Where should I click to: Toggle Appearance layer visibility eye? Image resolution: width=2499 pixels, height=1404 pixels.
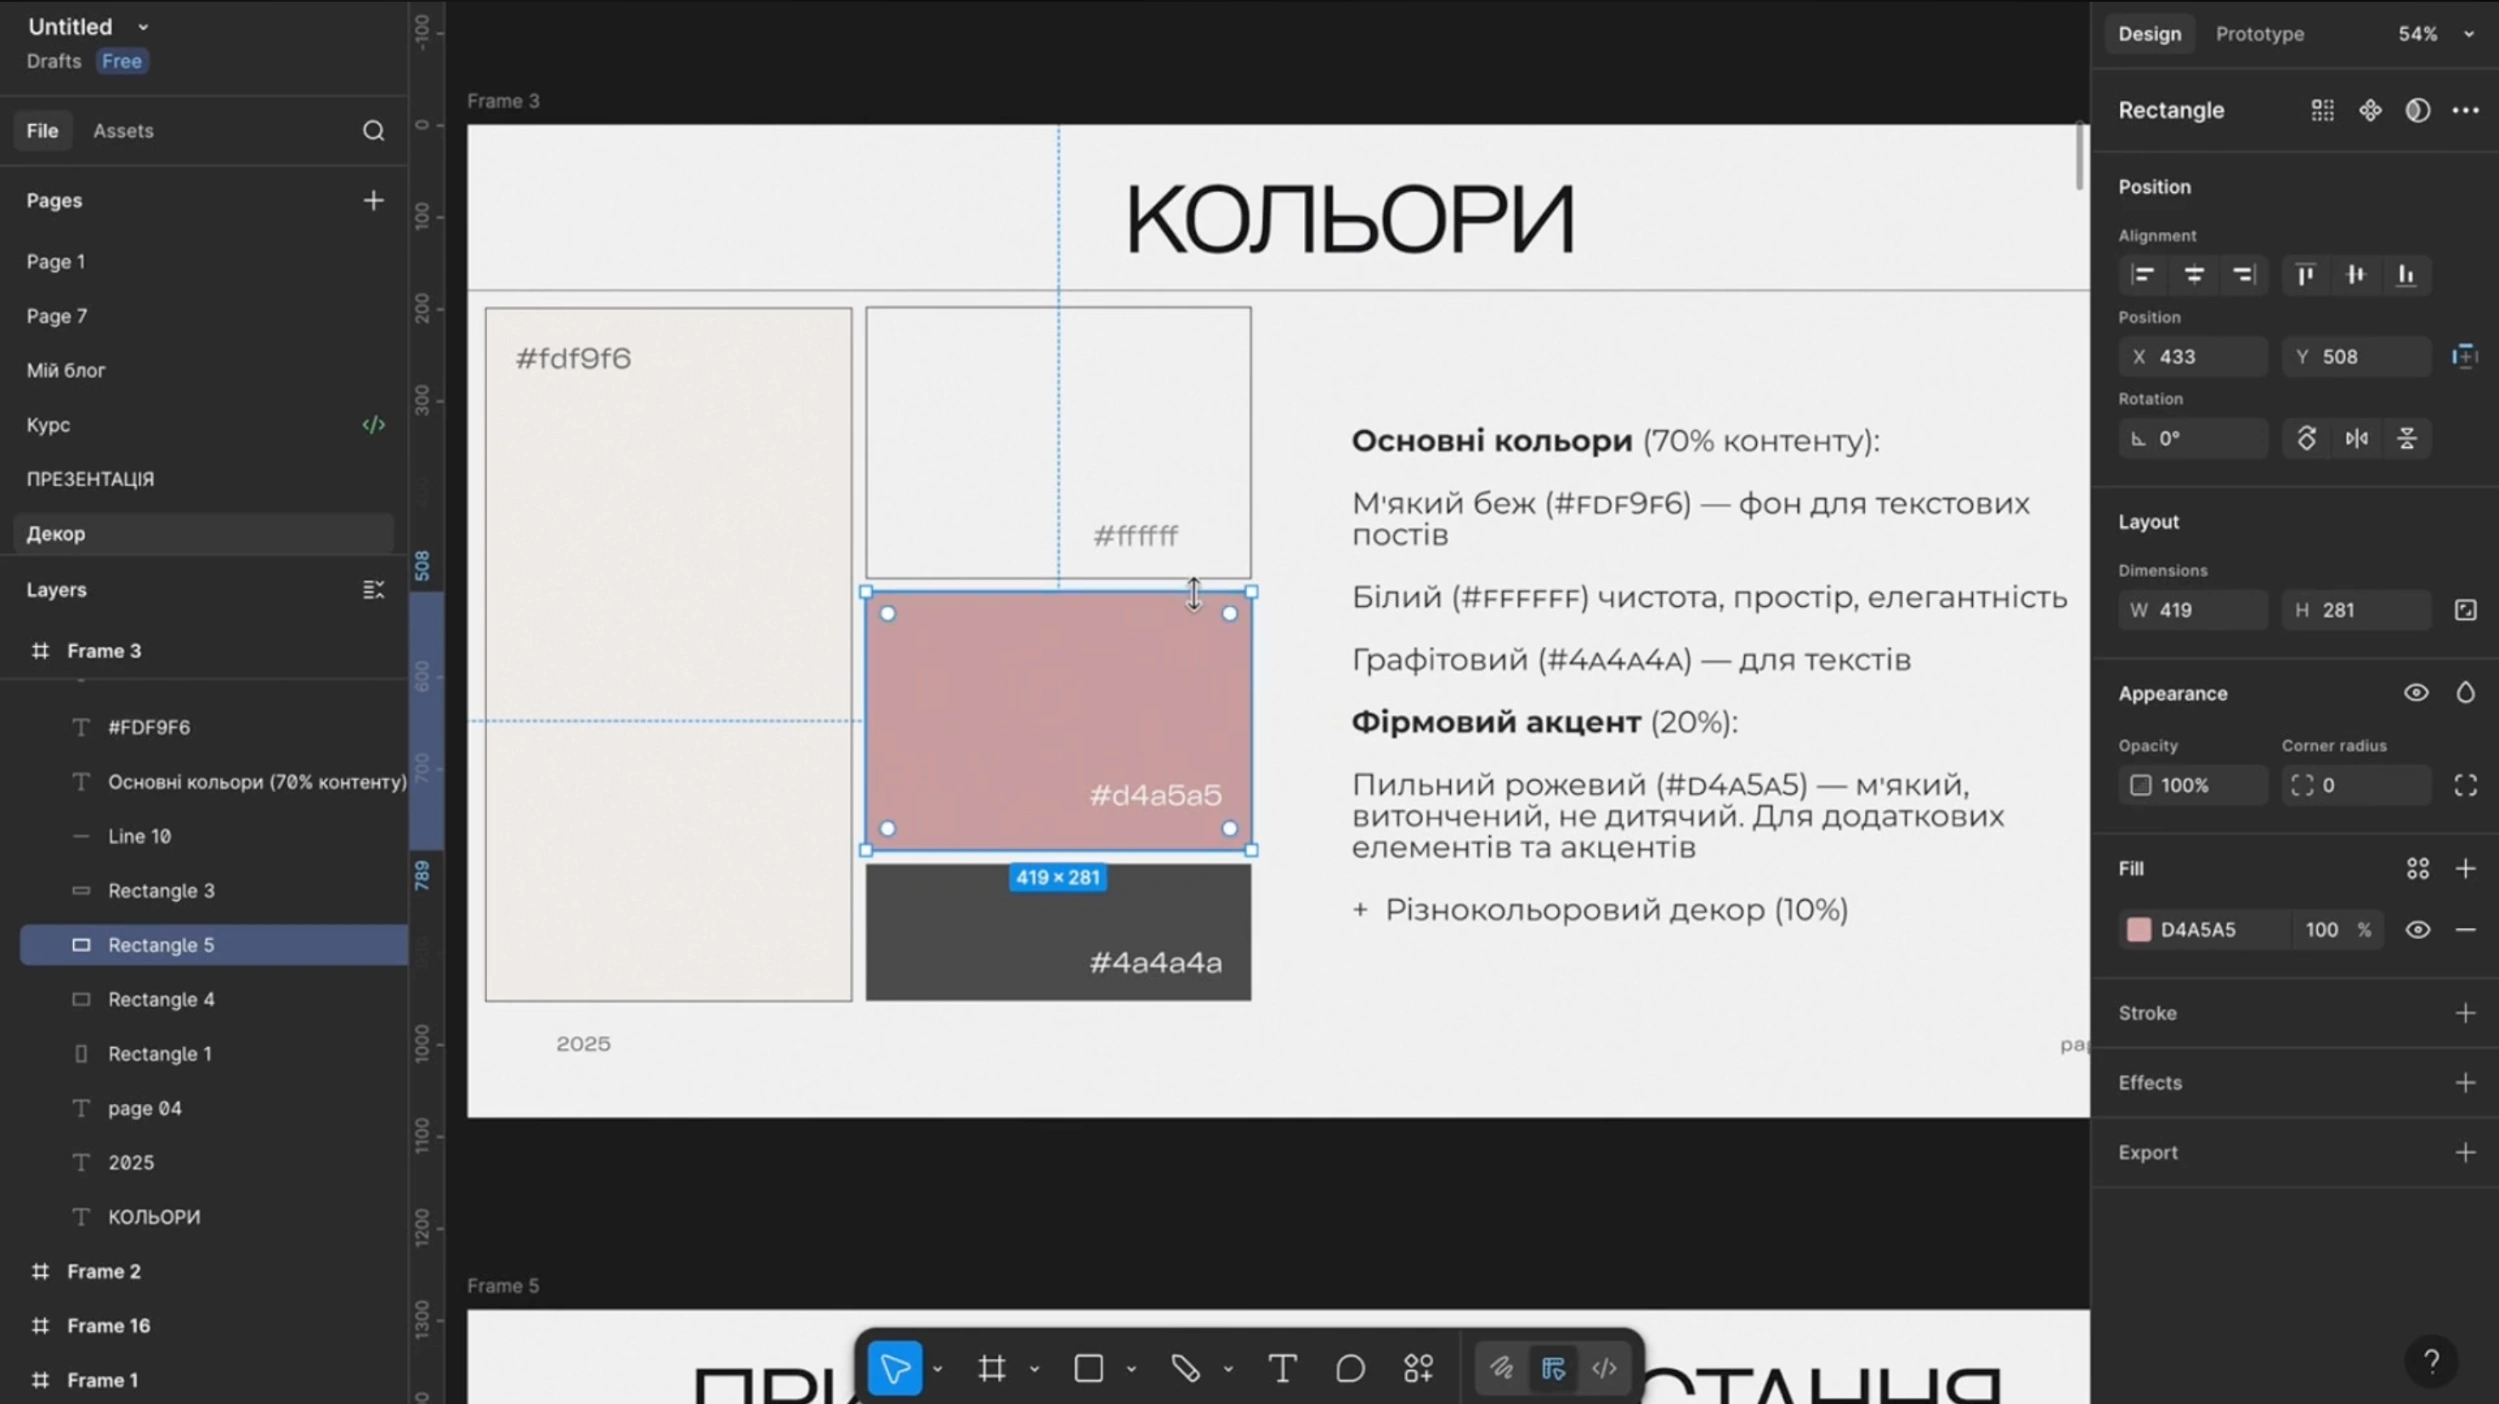pos(2416,693)
